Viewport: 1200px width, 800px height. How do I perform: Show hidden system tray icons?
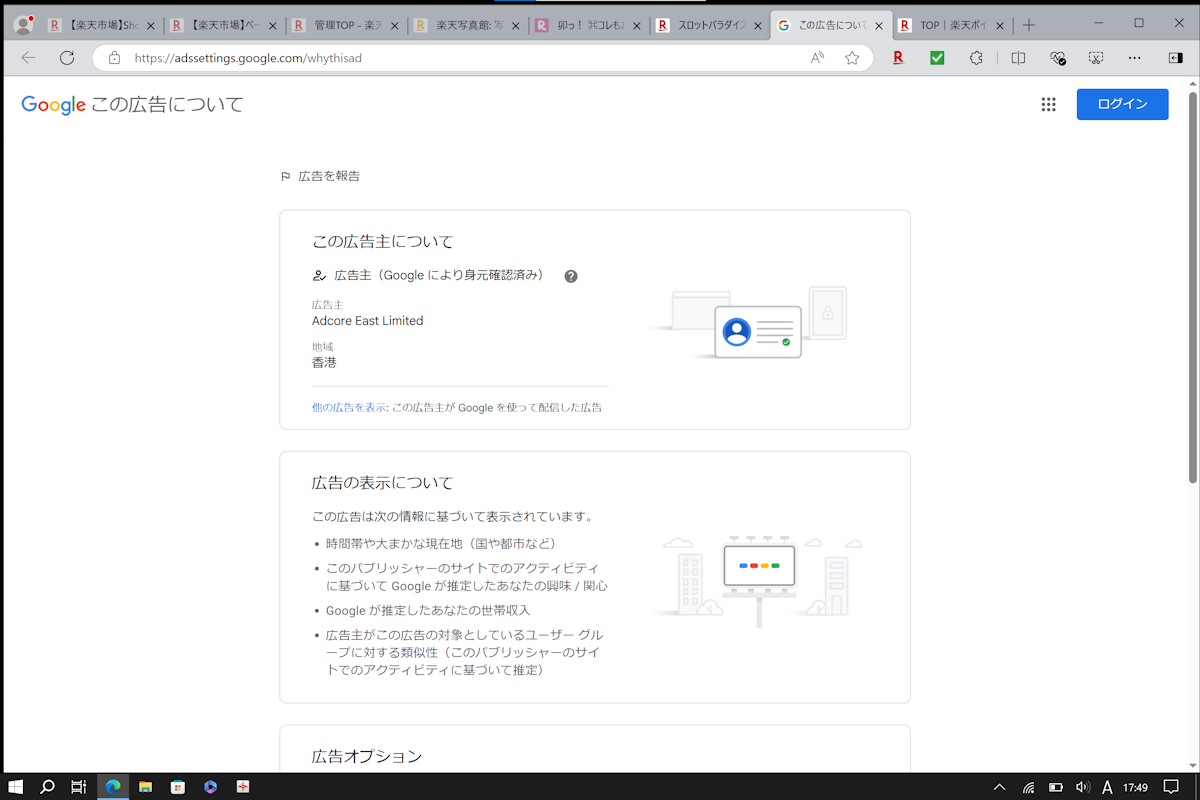tap(999, 787)
